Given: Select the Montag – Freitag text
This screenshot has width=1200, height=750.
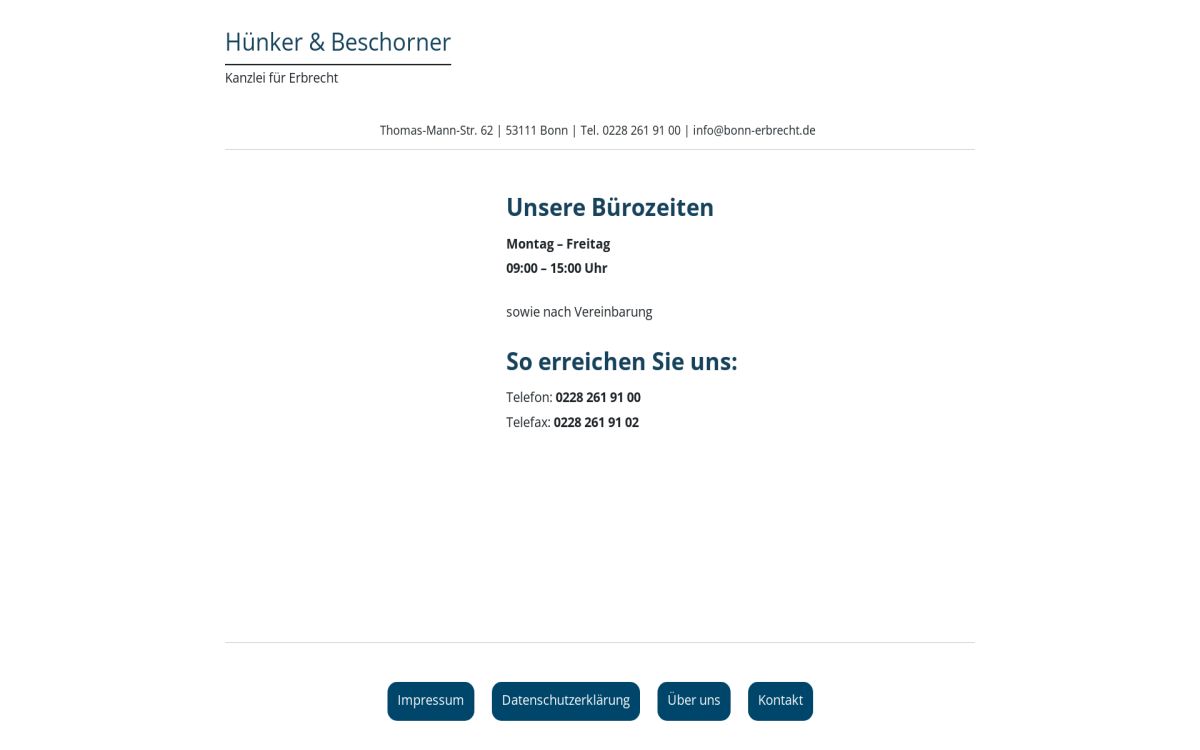Looking at the screenshot, I should [x=558, y=243].
